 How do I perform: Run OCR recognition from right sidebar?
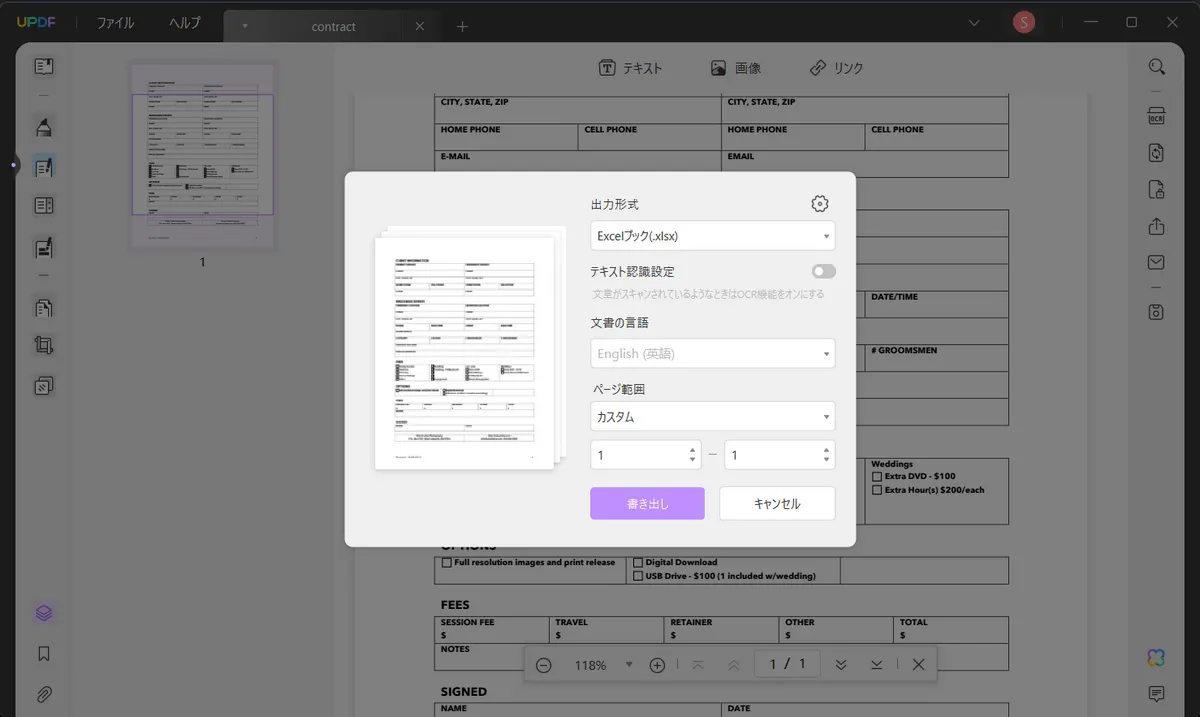[x=1156, y=116]
